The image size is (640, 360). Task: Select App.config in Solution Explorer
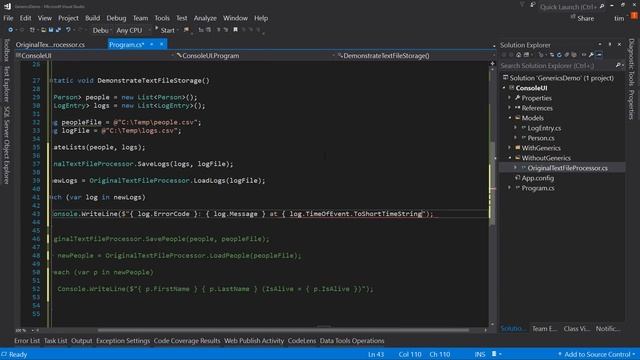[538, 178]
